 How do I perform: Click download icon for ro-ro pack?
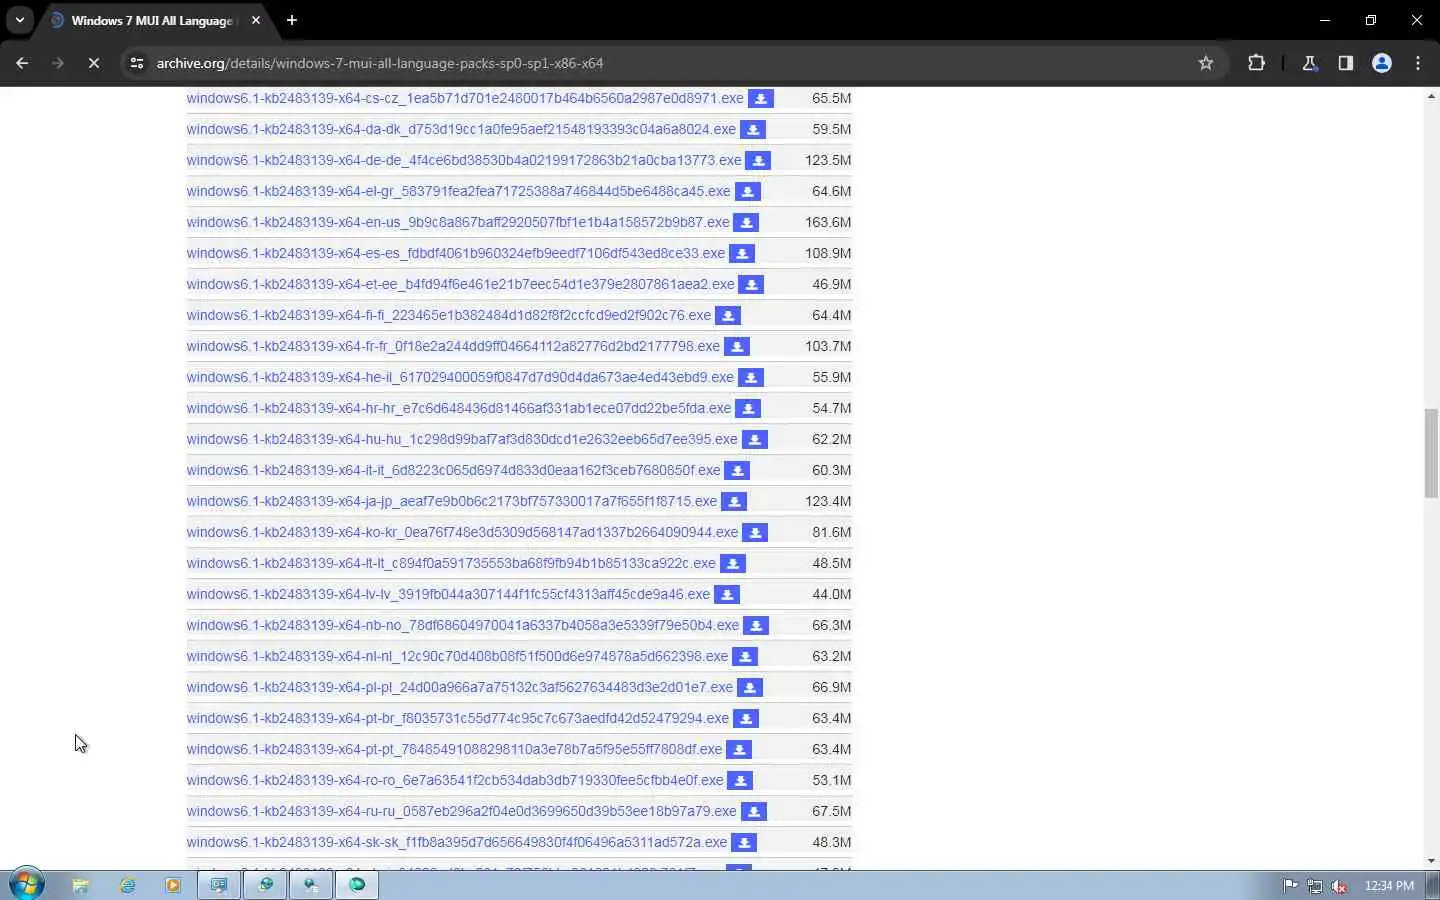click(740, 781)
